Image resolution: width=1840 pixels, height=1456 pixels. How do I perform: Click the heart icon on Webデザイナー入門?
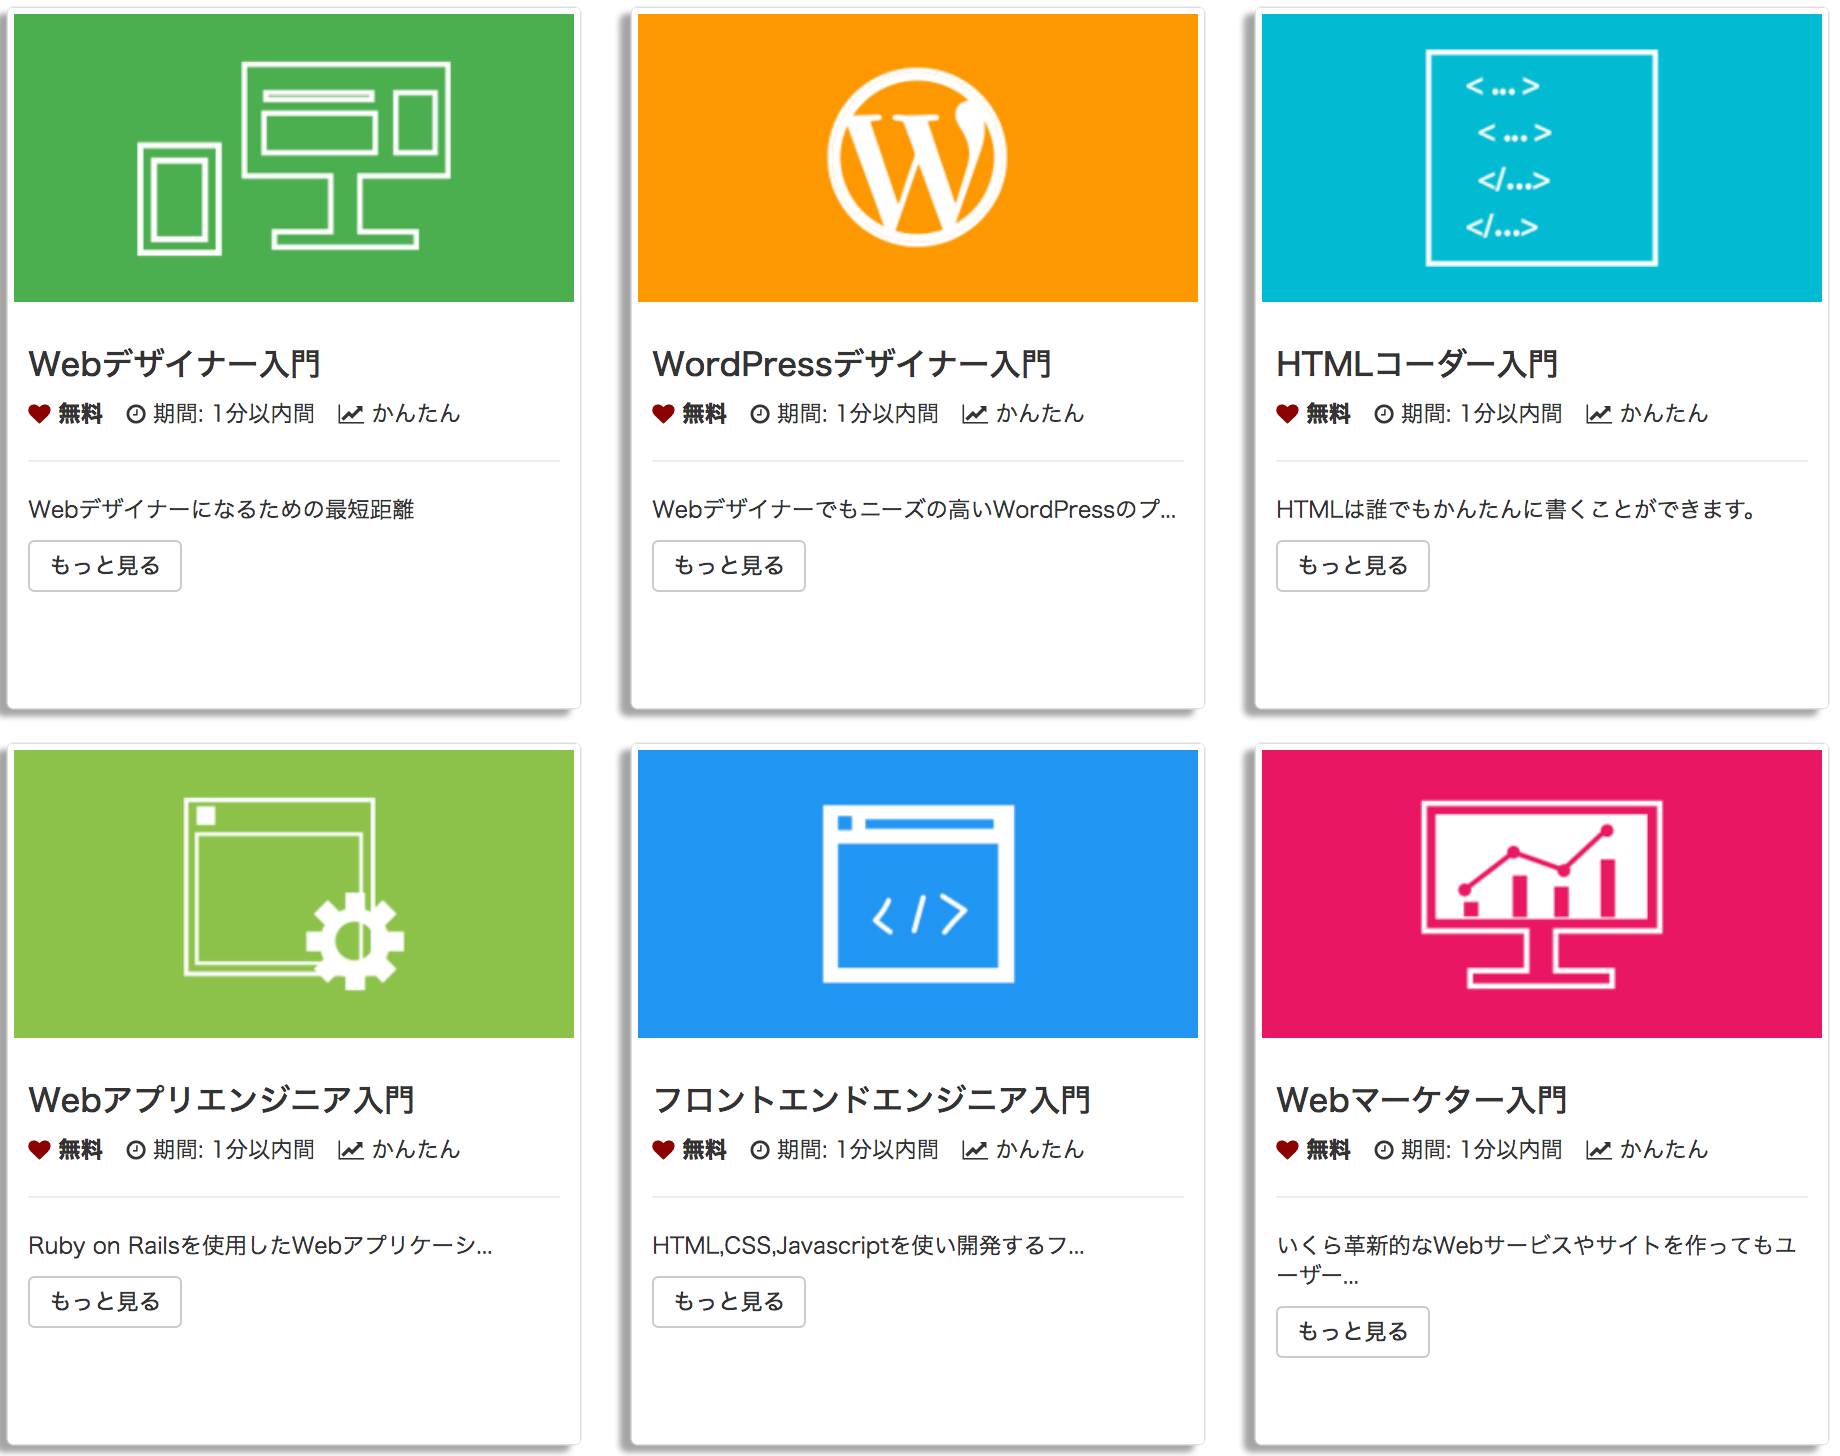(x=39, y=414)
